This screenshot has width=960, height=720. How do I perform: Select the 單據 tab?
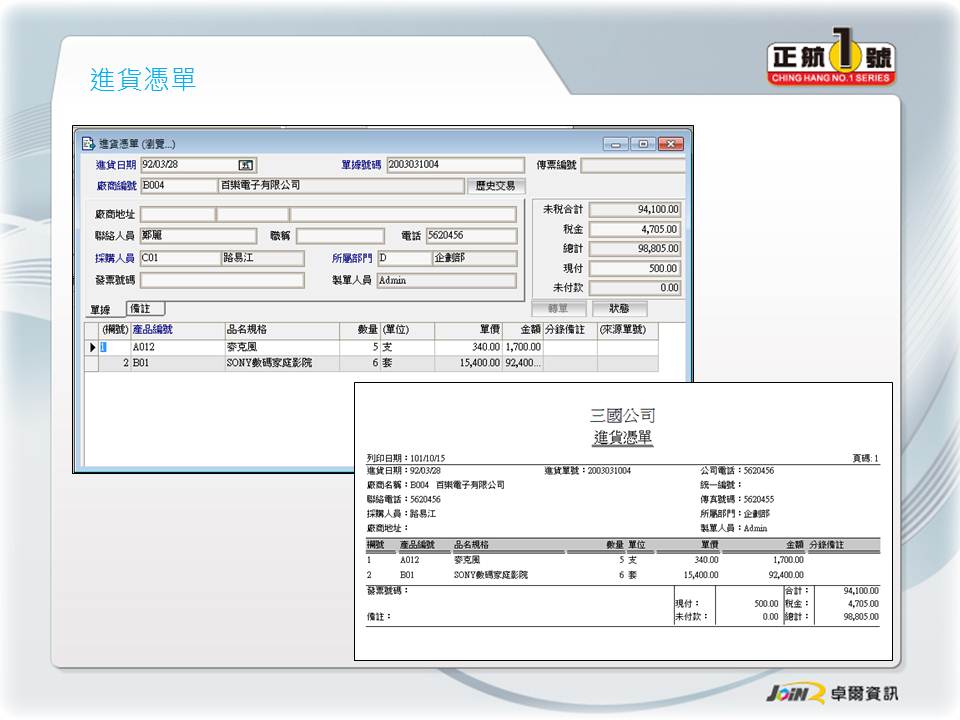100,310
